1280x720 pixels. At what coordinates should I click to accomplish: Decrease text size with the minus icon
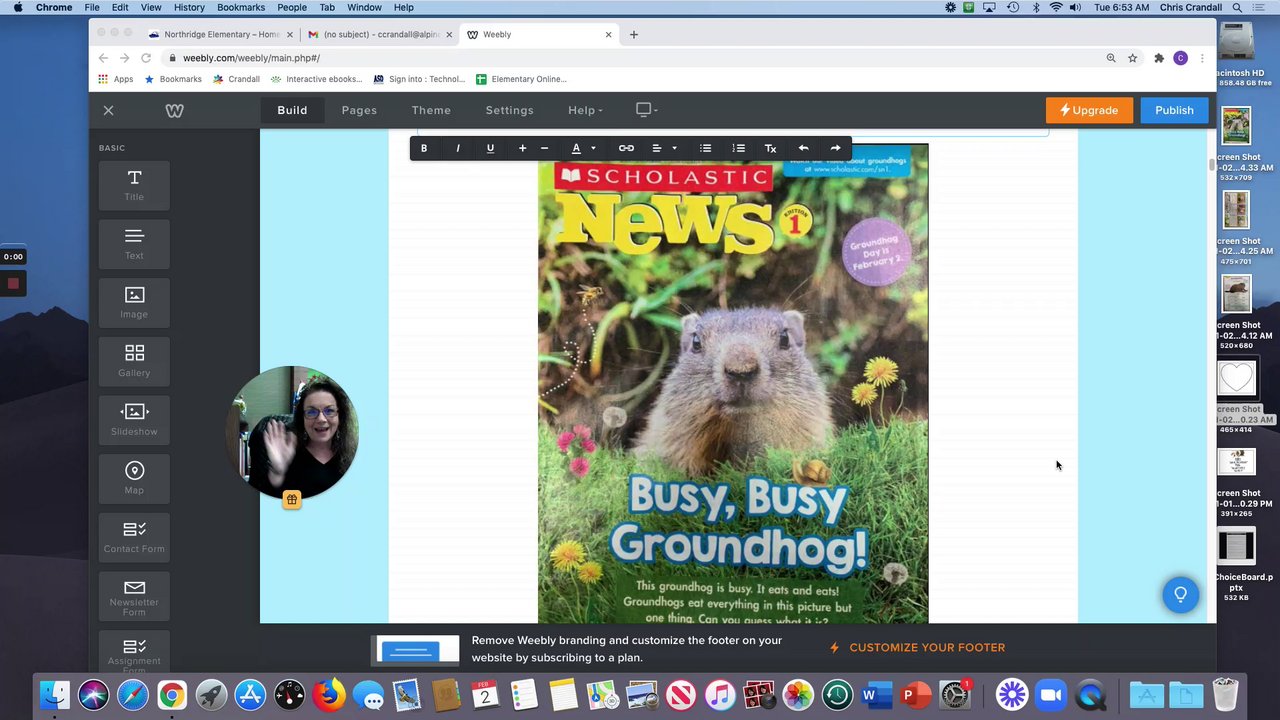tap(544, 148)
